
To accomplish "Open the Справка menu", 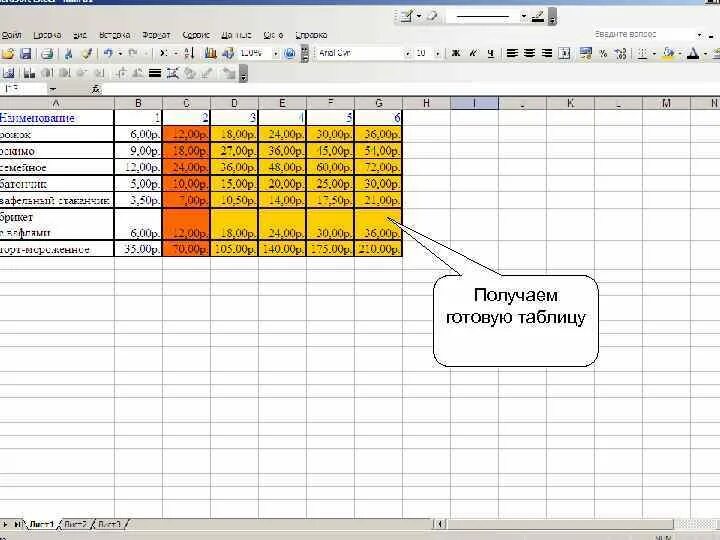I will [x=311, y=35].
